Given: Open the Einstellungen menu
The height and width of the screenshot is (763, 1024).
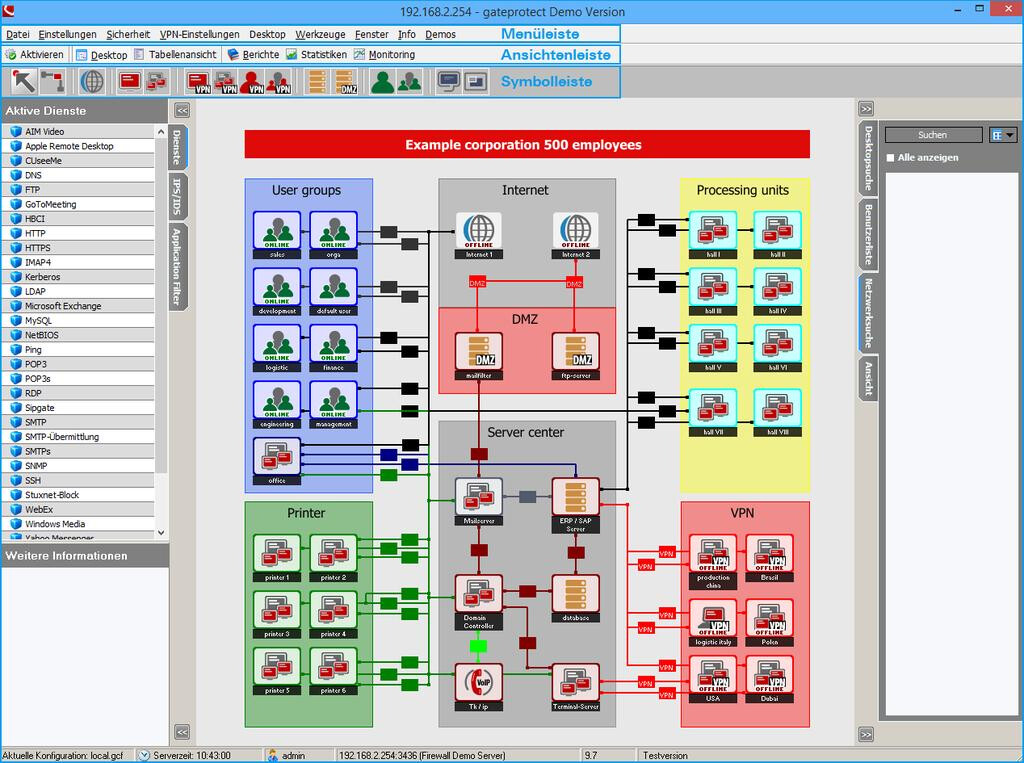Looking at the screenshot, I should (x=67, y=34).
